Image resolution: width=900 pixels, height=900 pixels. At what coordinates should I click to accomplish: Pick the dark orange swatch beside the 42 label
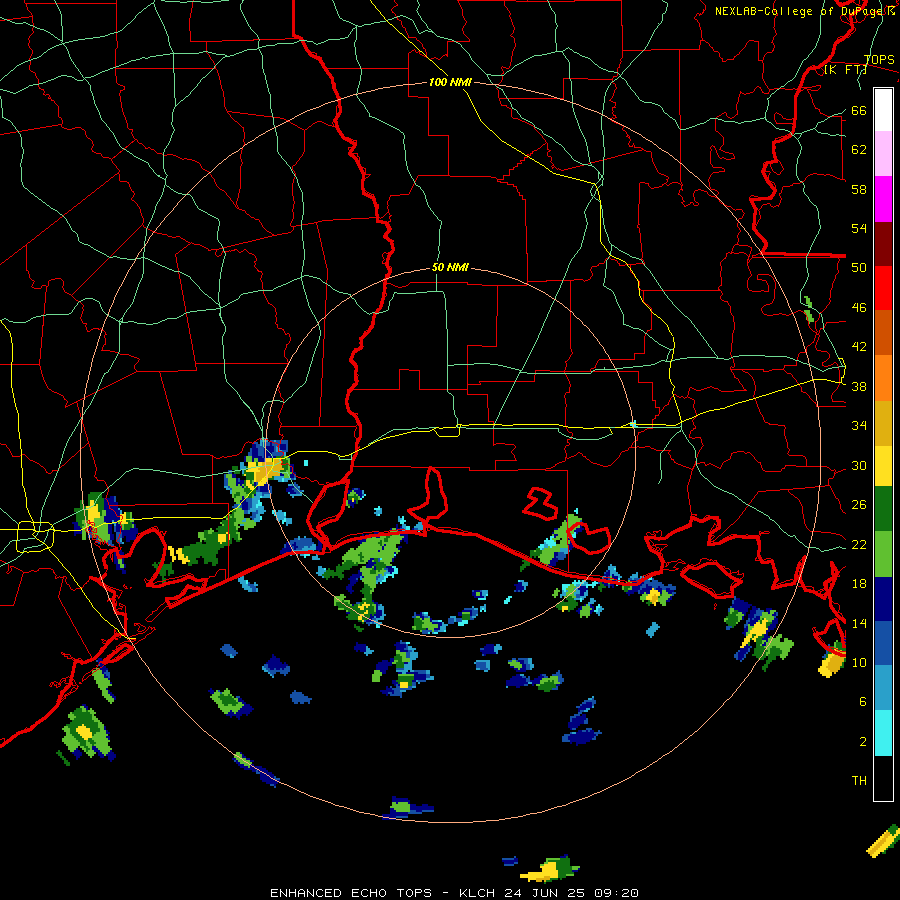(x=883, y=333)
